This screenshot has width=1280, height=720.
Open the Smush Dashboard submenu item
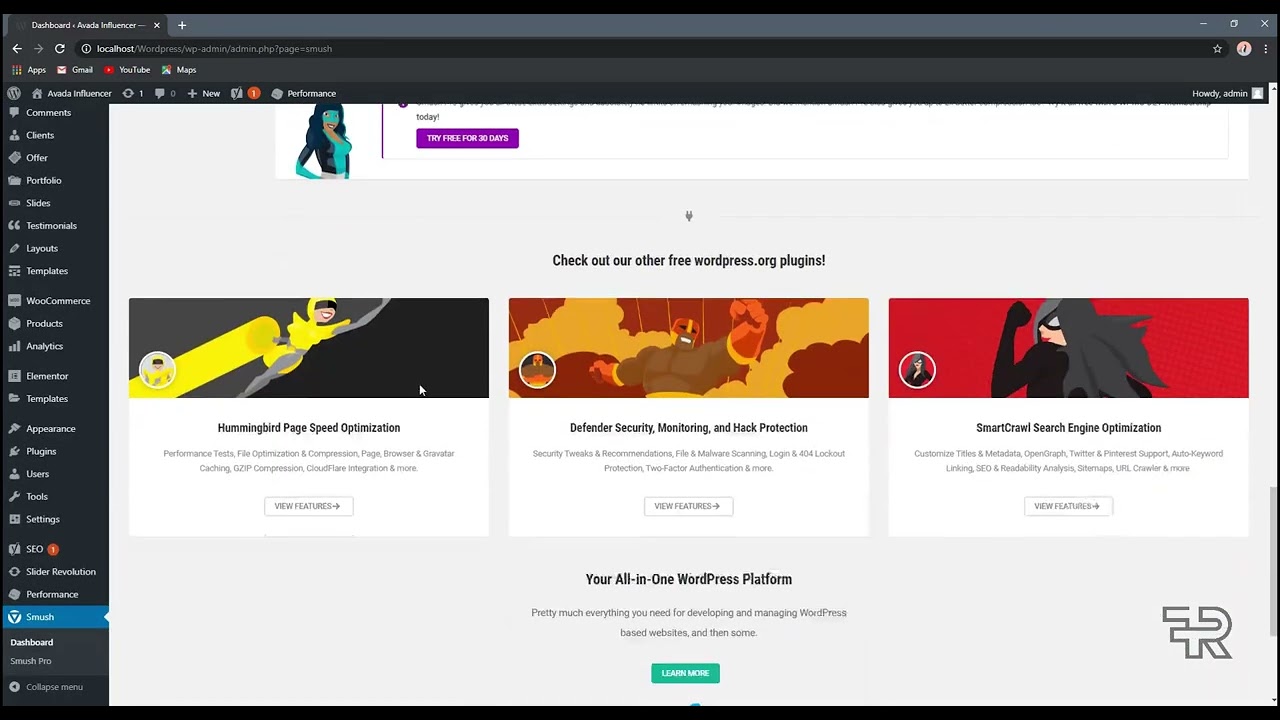click(x=32, y=642)
